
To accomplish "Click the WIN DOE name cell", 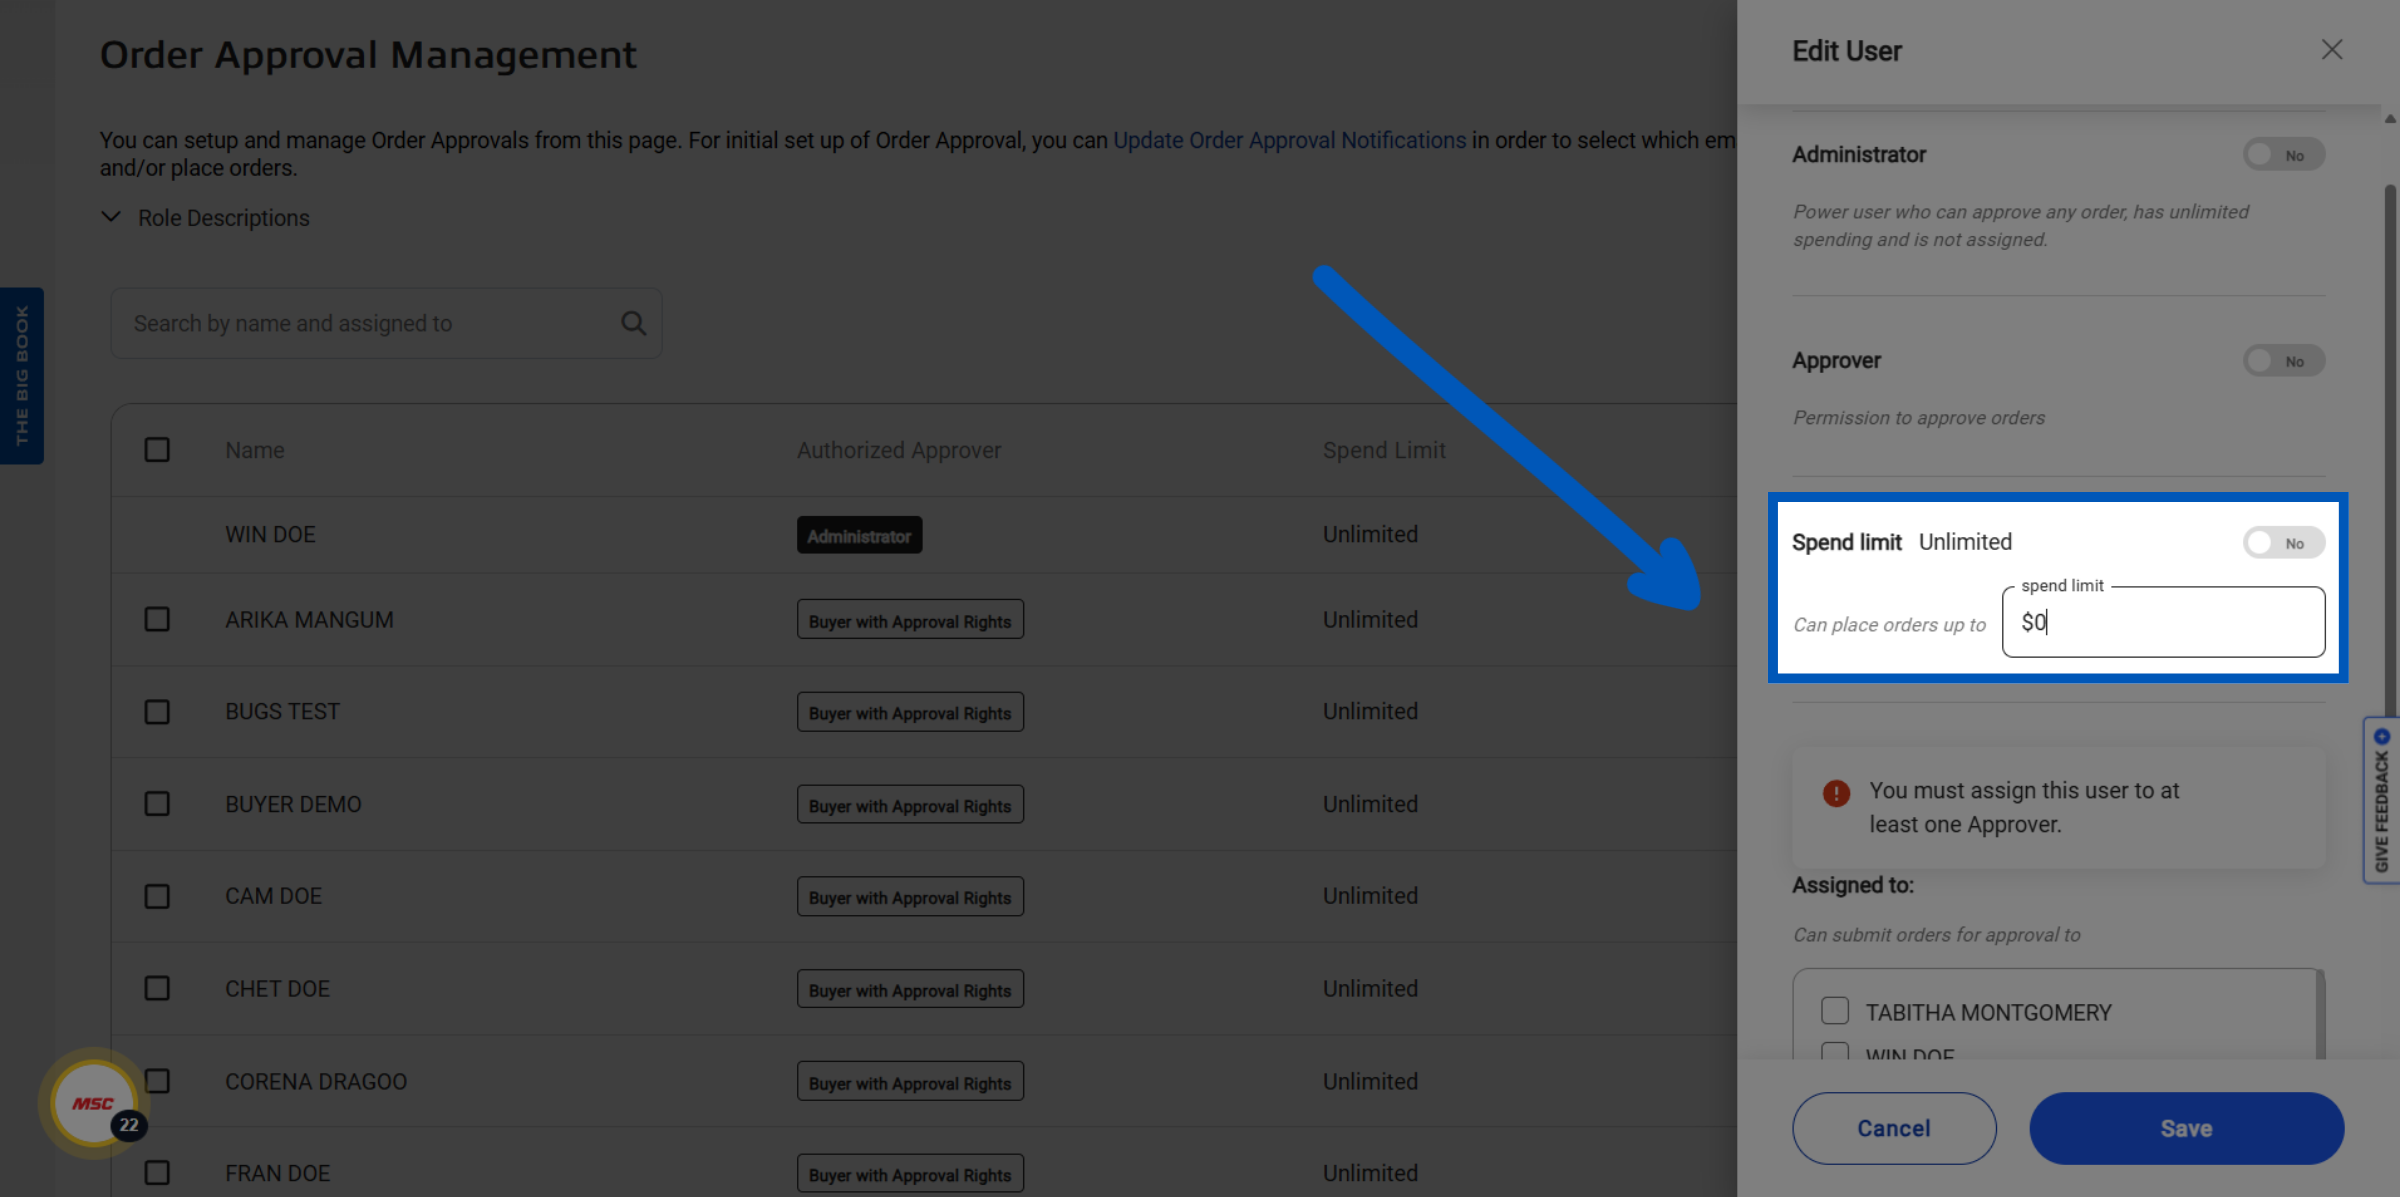I will pyautogui.click(x=270, y=535).
